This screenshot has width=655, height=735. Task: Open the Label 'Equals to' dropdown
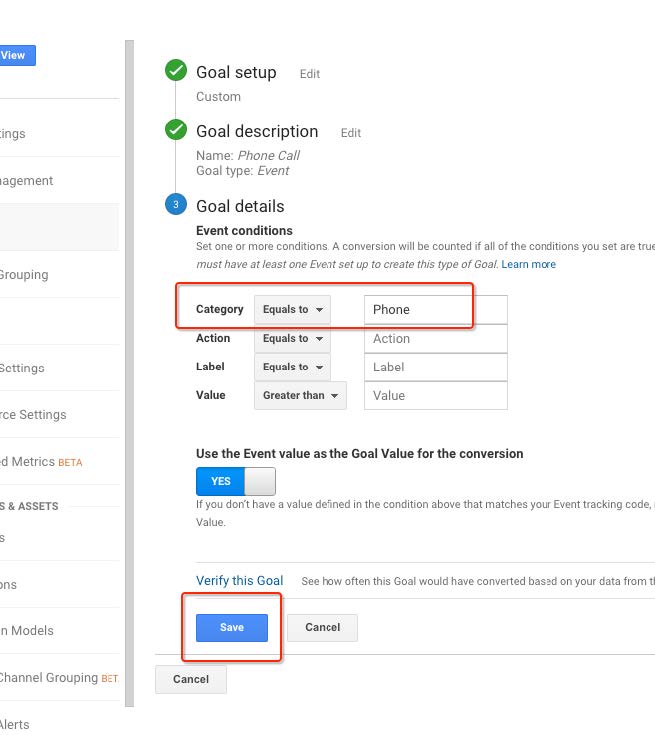click(x=292, y=367)
